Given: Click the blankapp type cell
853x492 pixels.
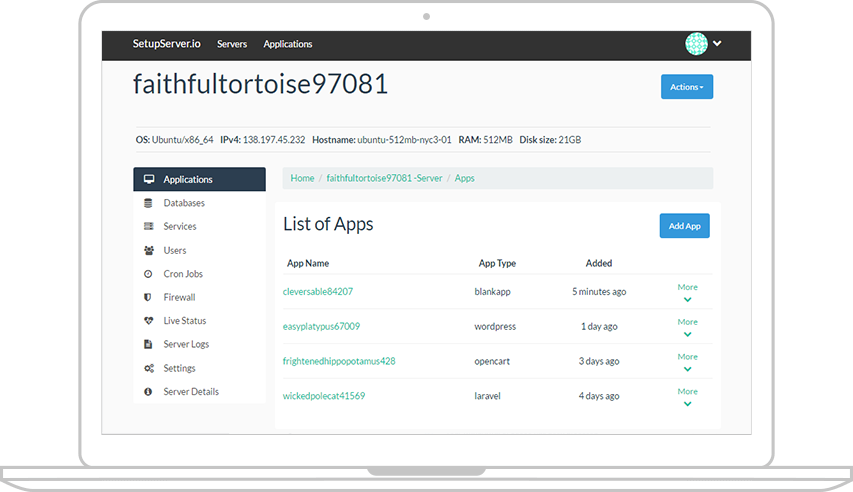Looking at the screenshot, I should pyautogui.click(x=492, y=292).
